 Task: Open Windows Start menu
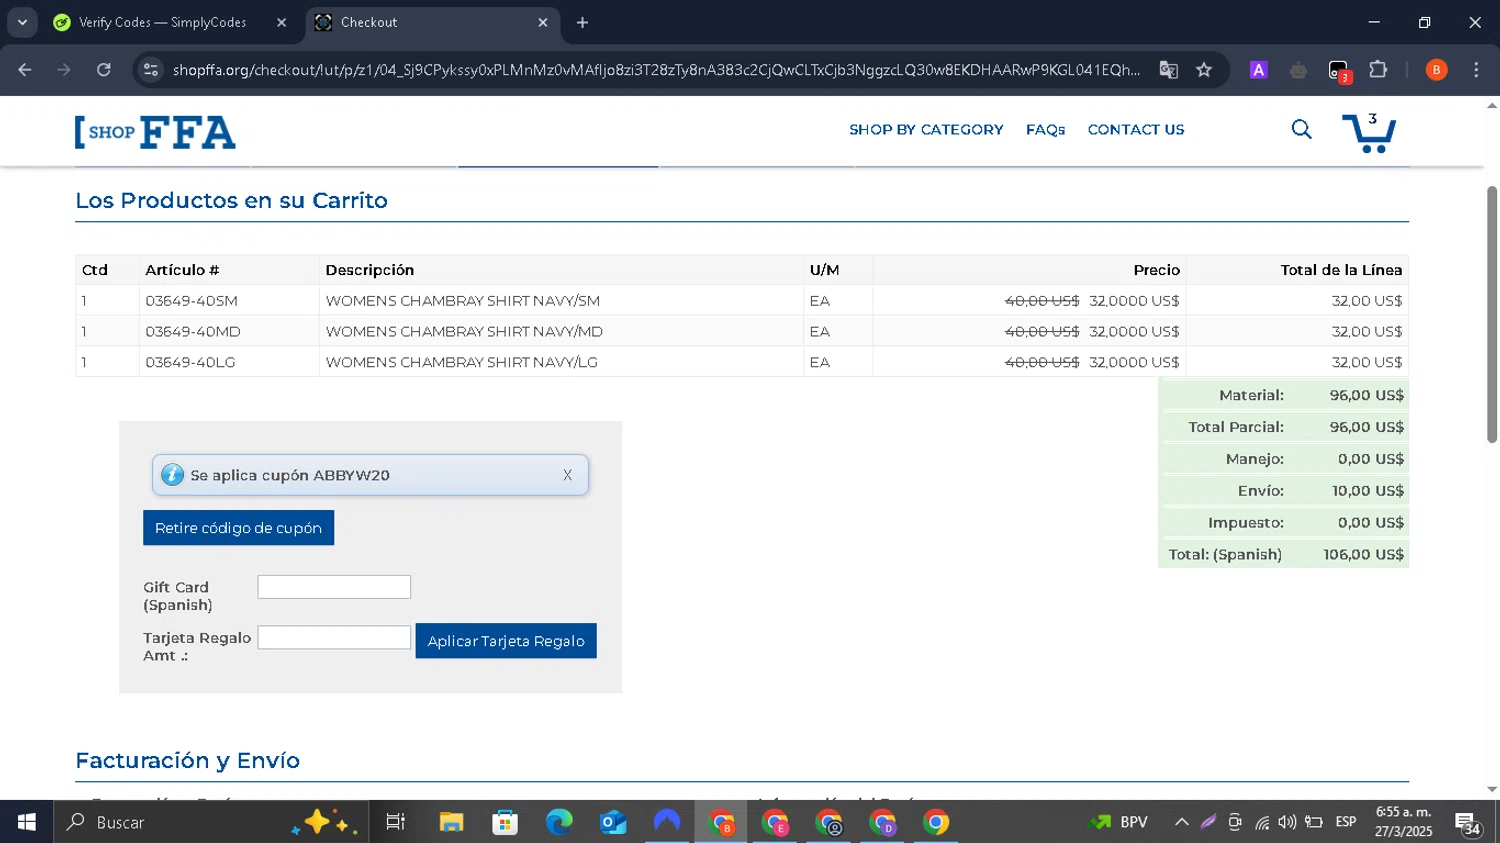pos(26,822)
